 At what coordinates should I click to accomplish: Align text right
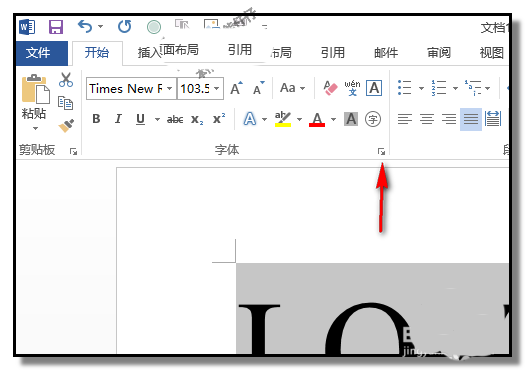click(x=449, y=119)
